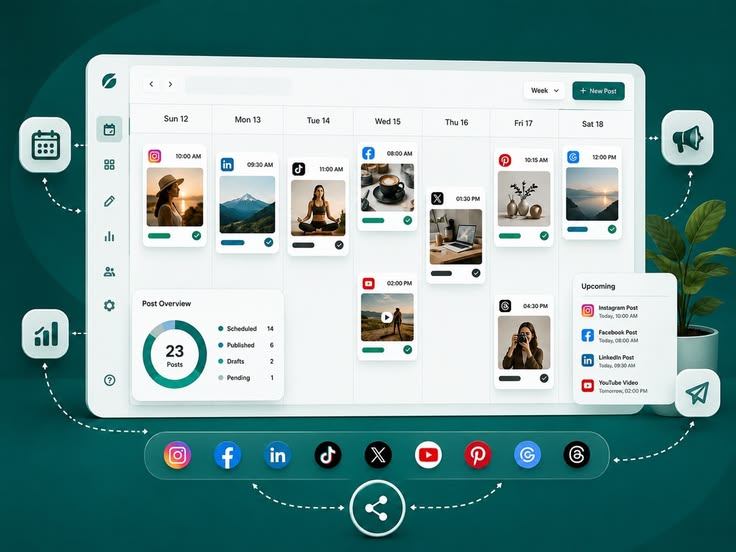Select Facebook in the bottom network bar
The width and height of the screenshot is (736, 552).
(x=228, y=455)
